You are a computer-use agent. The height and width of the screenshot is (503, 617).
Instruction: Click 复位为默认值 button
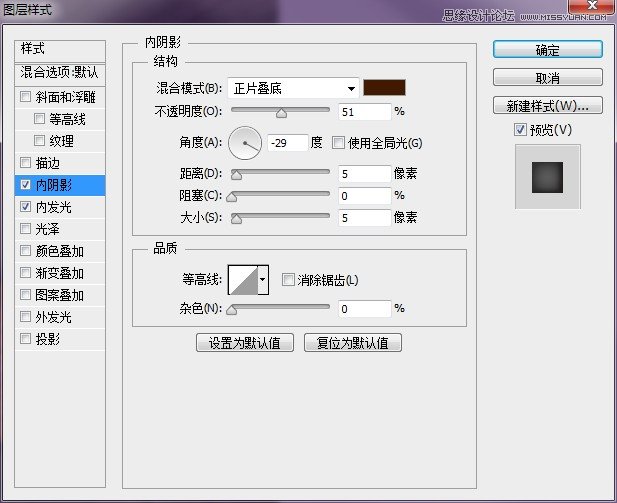pyautogui.click(x=353, y=343)
